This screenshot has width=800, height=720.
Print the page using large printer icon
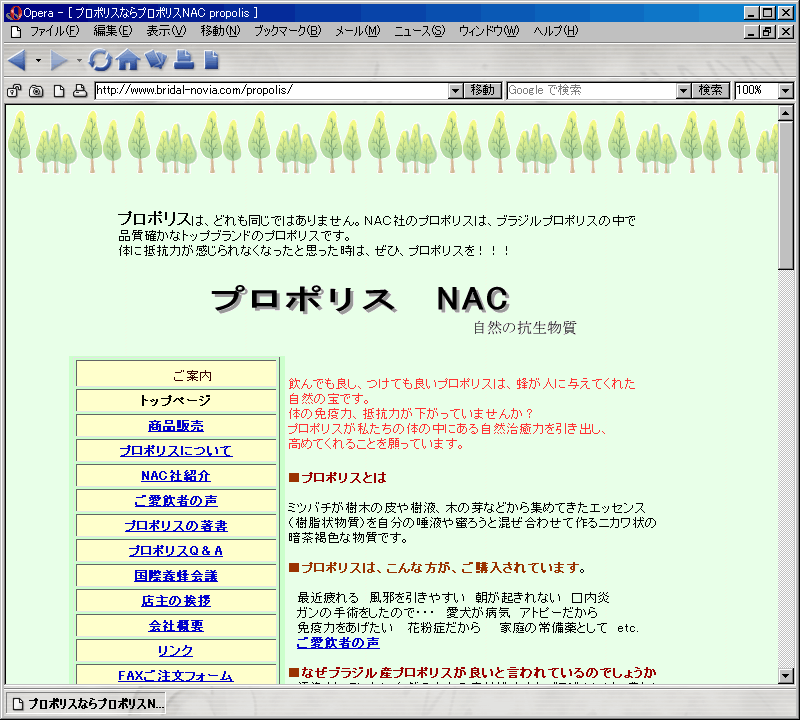[x=184, y=60]
